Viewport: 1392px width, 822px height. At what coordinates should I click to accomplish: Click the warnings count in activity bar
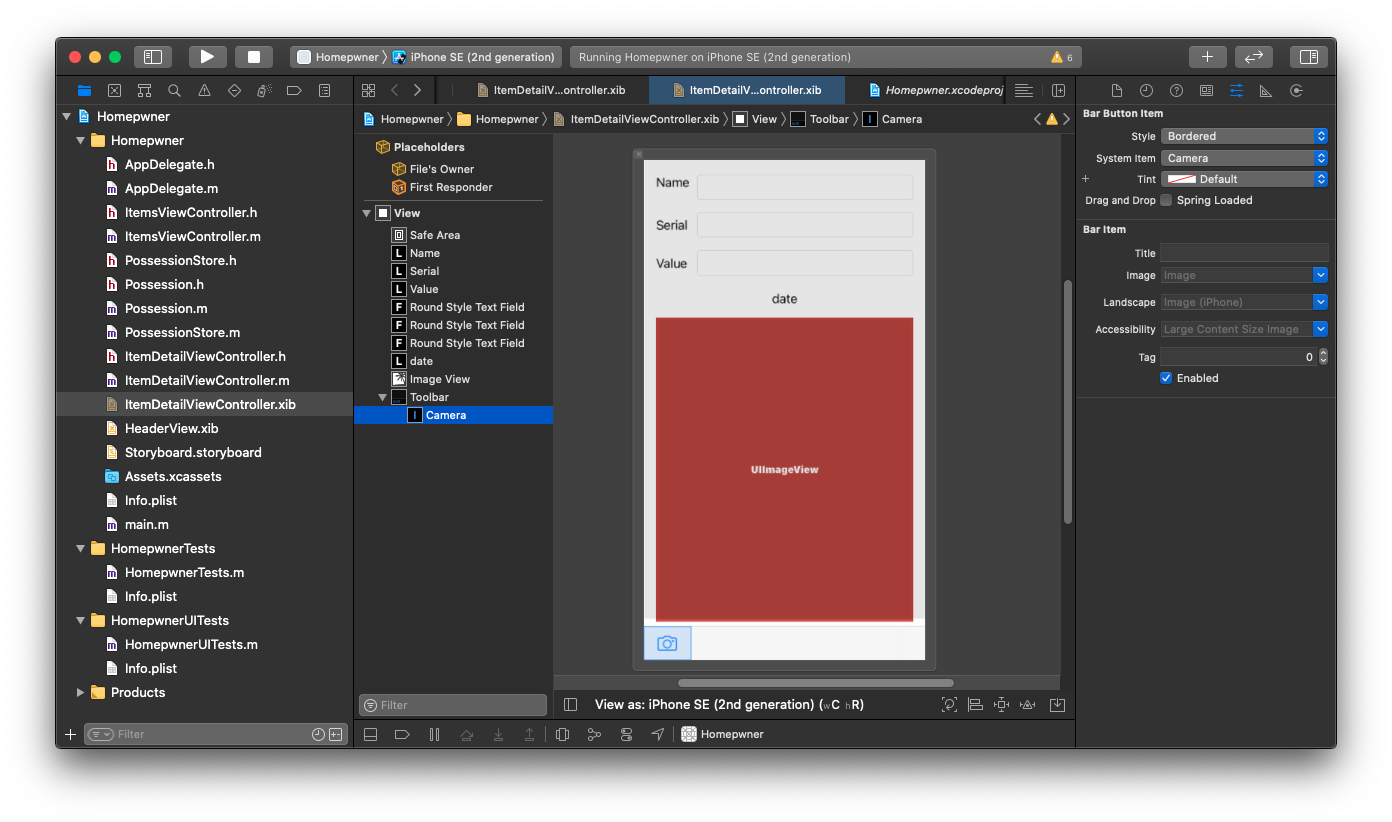point(1062,57)
